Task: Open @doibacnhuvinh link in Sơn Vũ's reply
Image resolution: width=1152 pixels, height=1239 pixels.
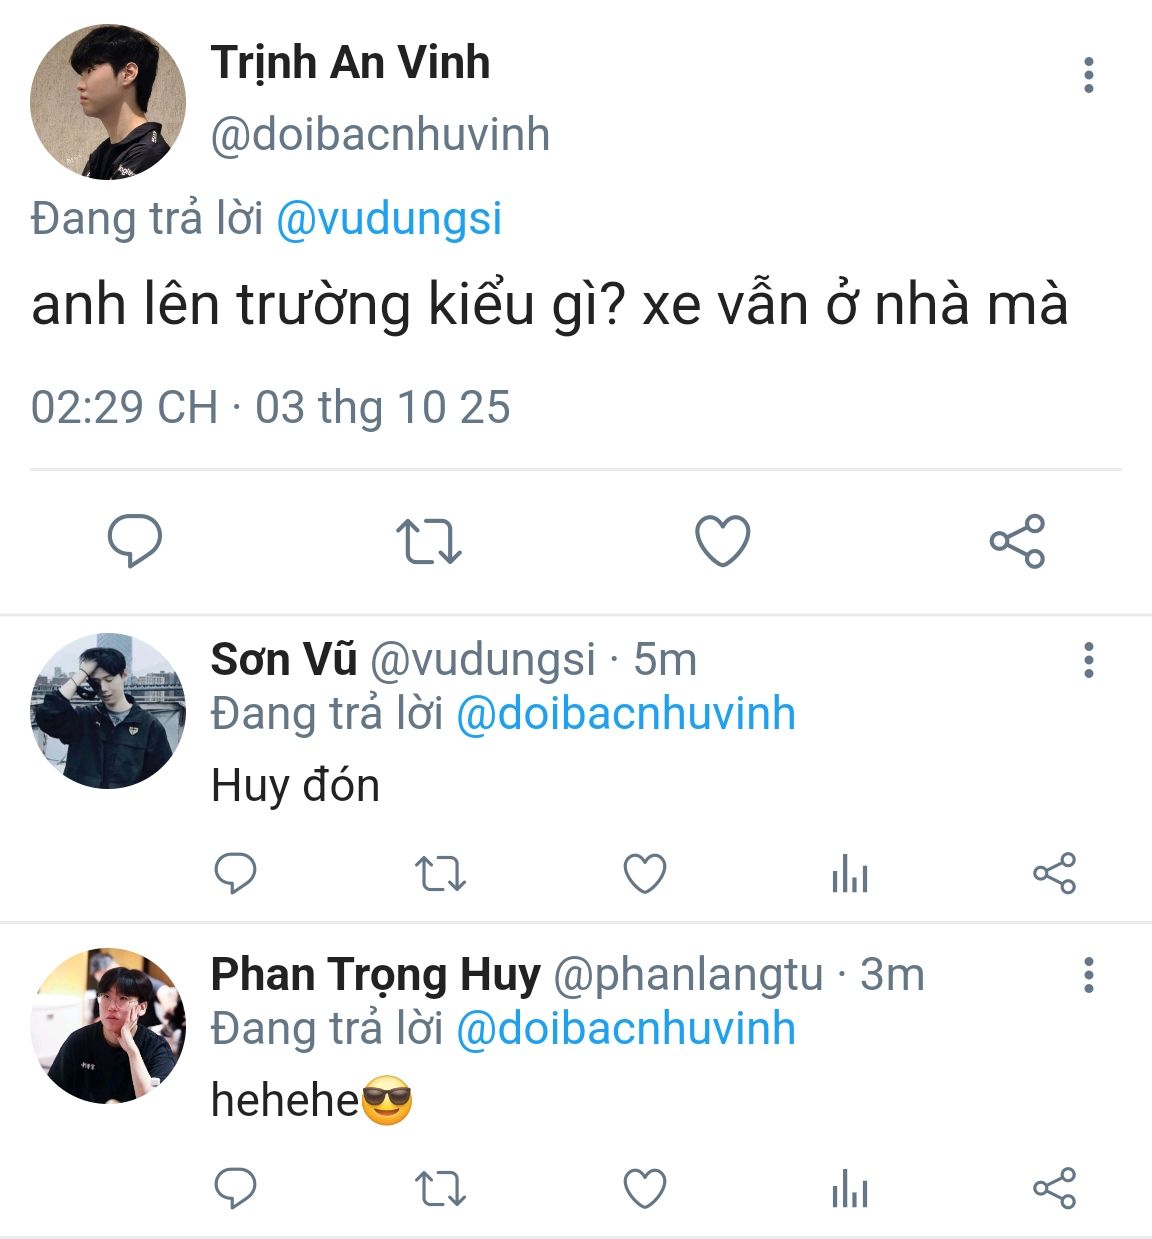Action: [x=626, y=714]
